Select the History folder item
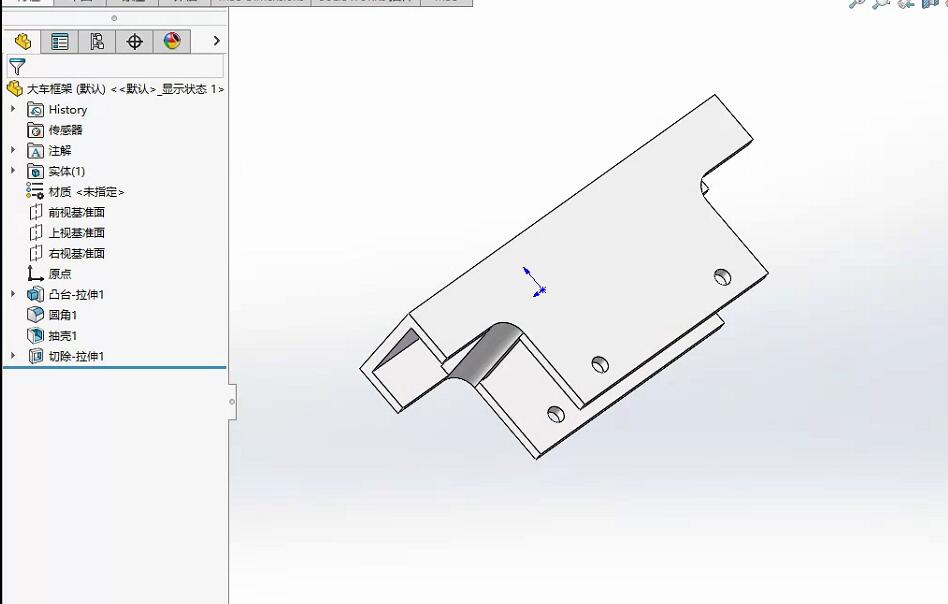Viewport: 948px width, 604px height. [57, 109]
